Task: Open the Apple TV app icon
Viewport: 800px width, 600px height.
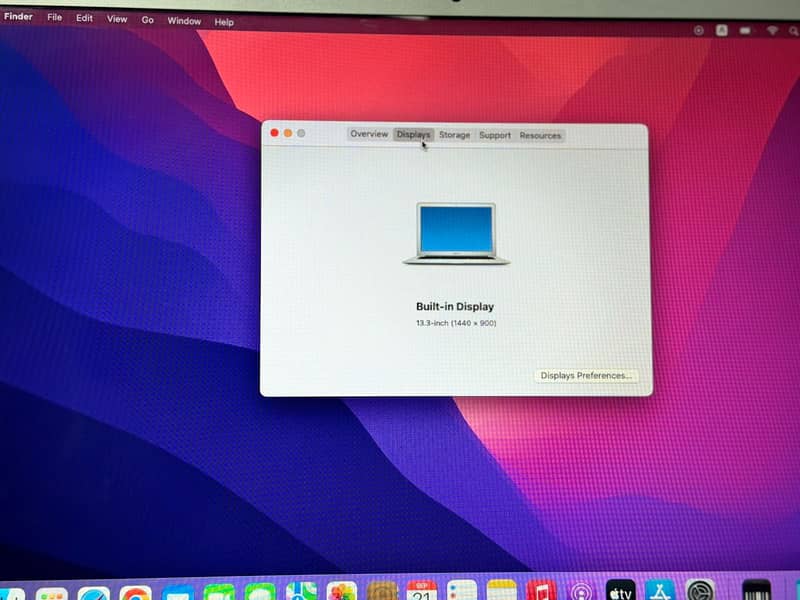Action: point(620,592)
